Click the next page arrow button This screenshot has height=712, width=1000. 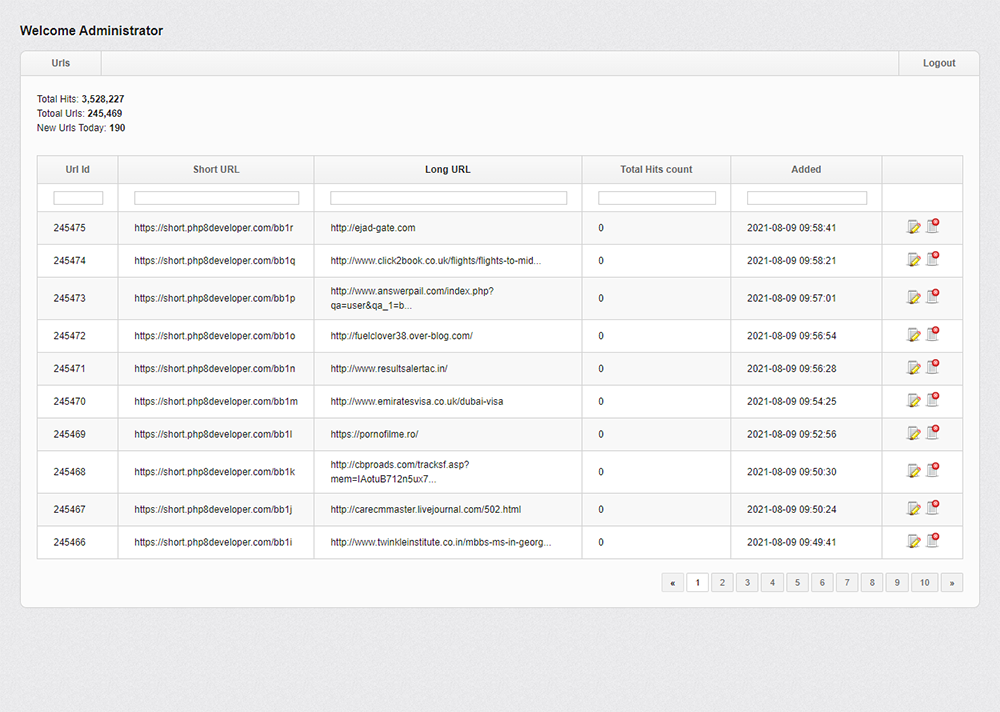951,582
